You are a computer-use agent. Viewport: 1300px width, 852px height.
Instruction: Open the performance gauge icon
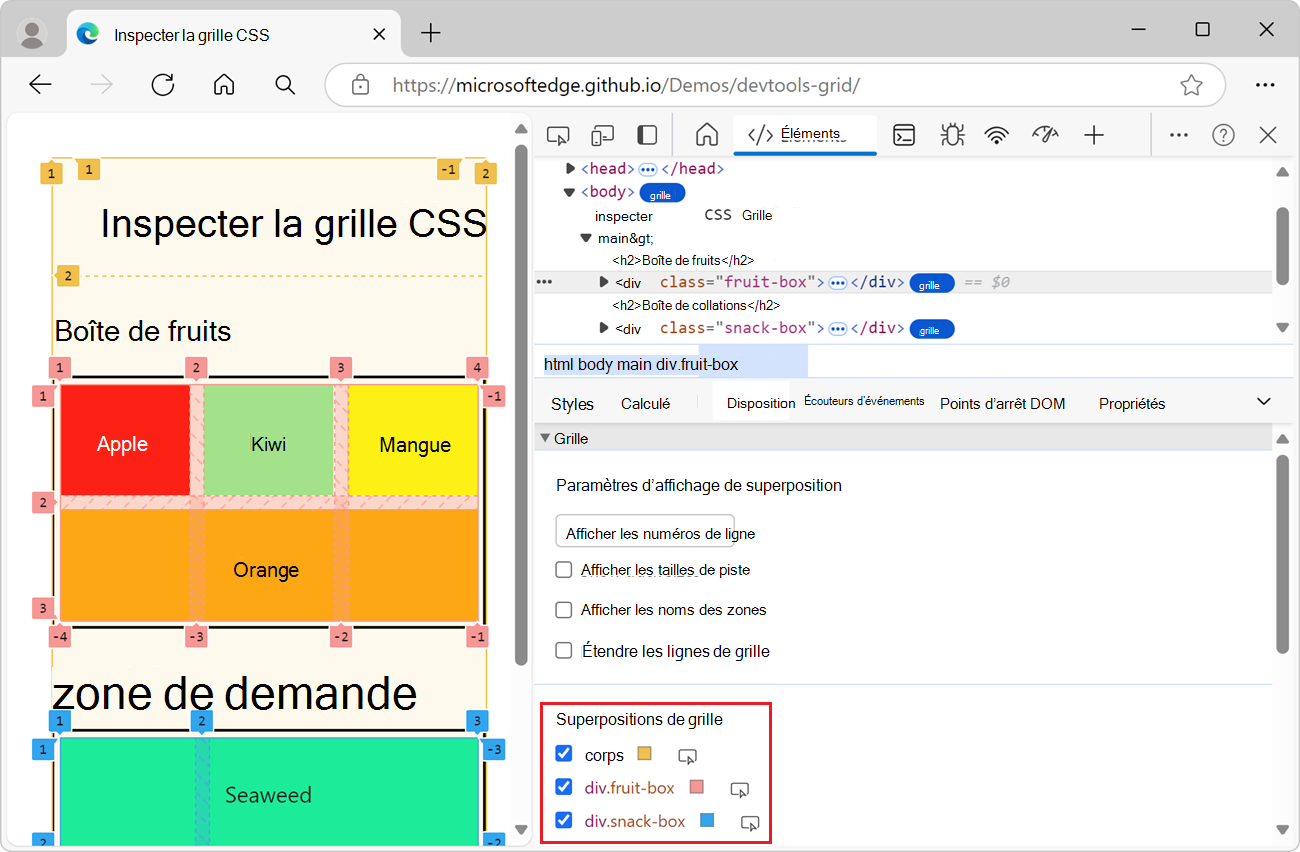pyautogui.click(x=1045, y=134)
